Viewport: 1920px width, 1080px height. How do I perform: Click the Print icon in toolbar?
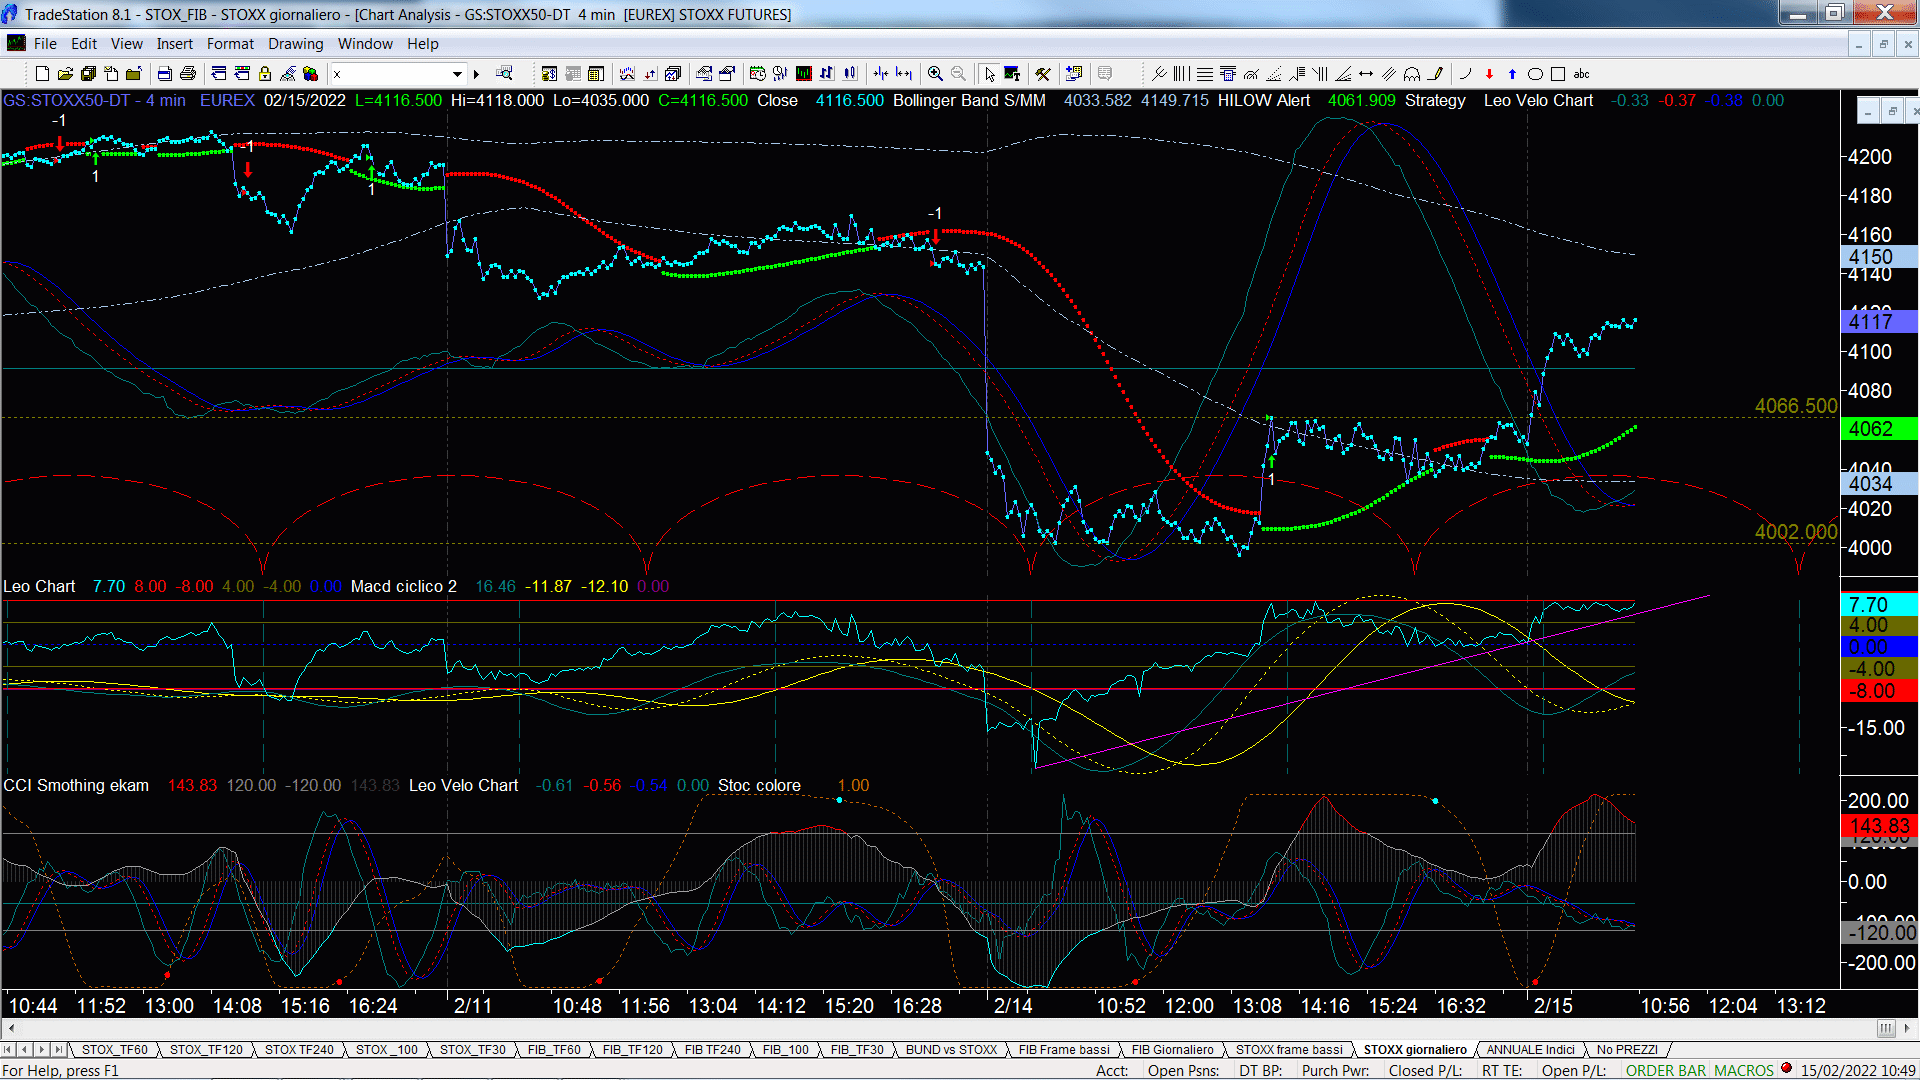[187, 74]
